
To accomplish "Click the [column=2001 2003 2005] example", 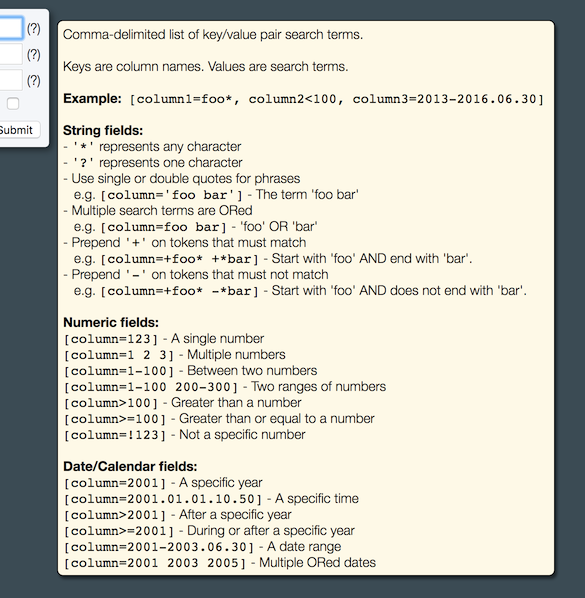I will click(x=155, y=563).
